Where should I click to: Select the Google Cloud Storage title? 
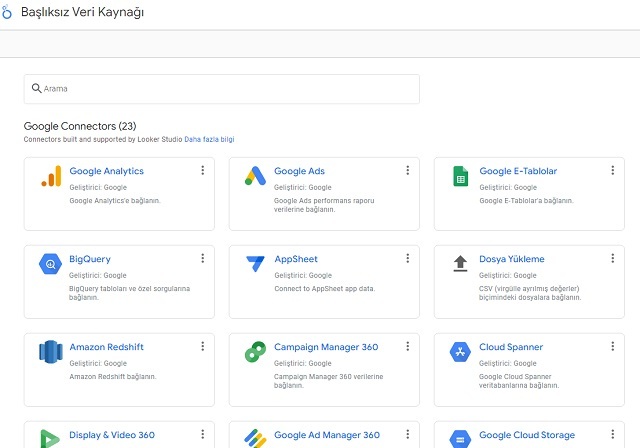pyautogui.click(x=527, y=435)
